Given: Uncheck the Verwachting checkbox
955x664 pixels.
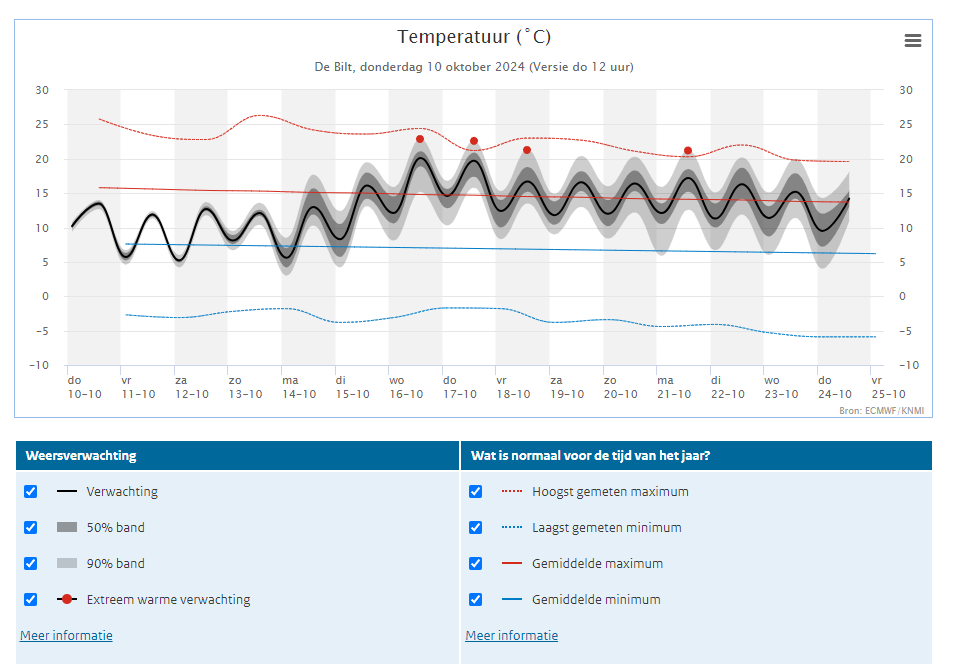Looking at the screenshot, I should click(x=30, y=492).
